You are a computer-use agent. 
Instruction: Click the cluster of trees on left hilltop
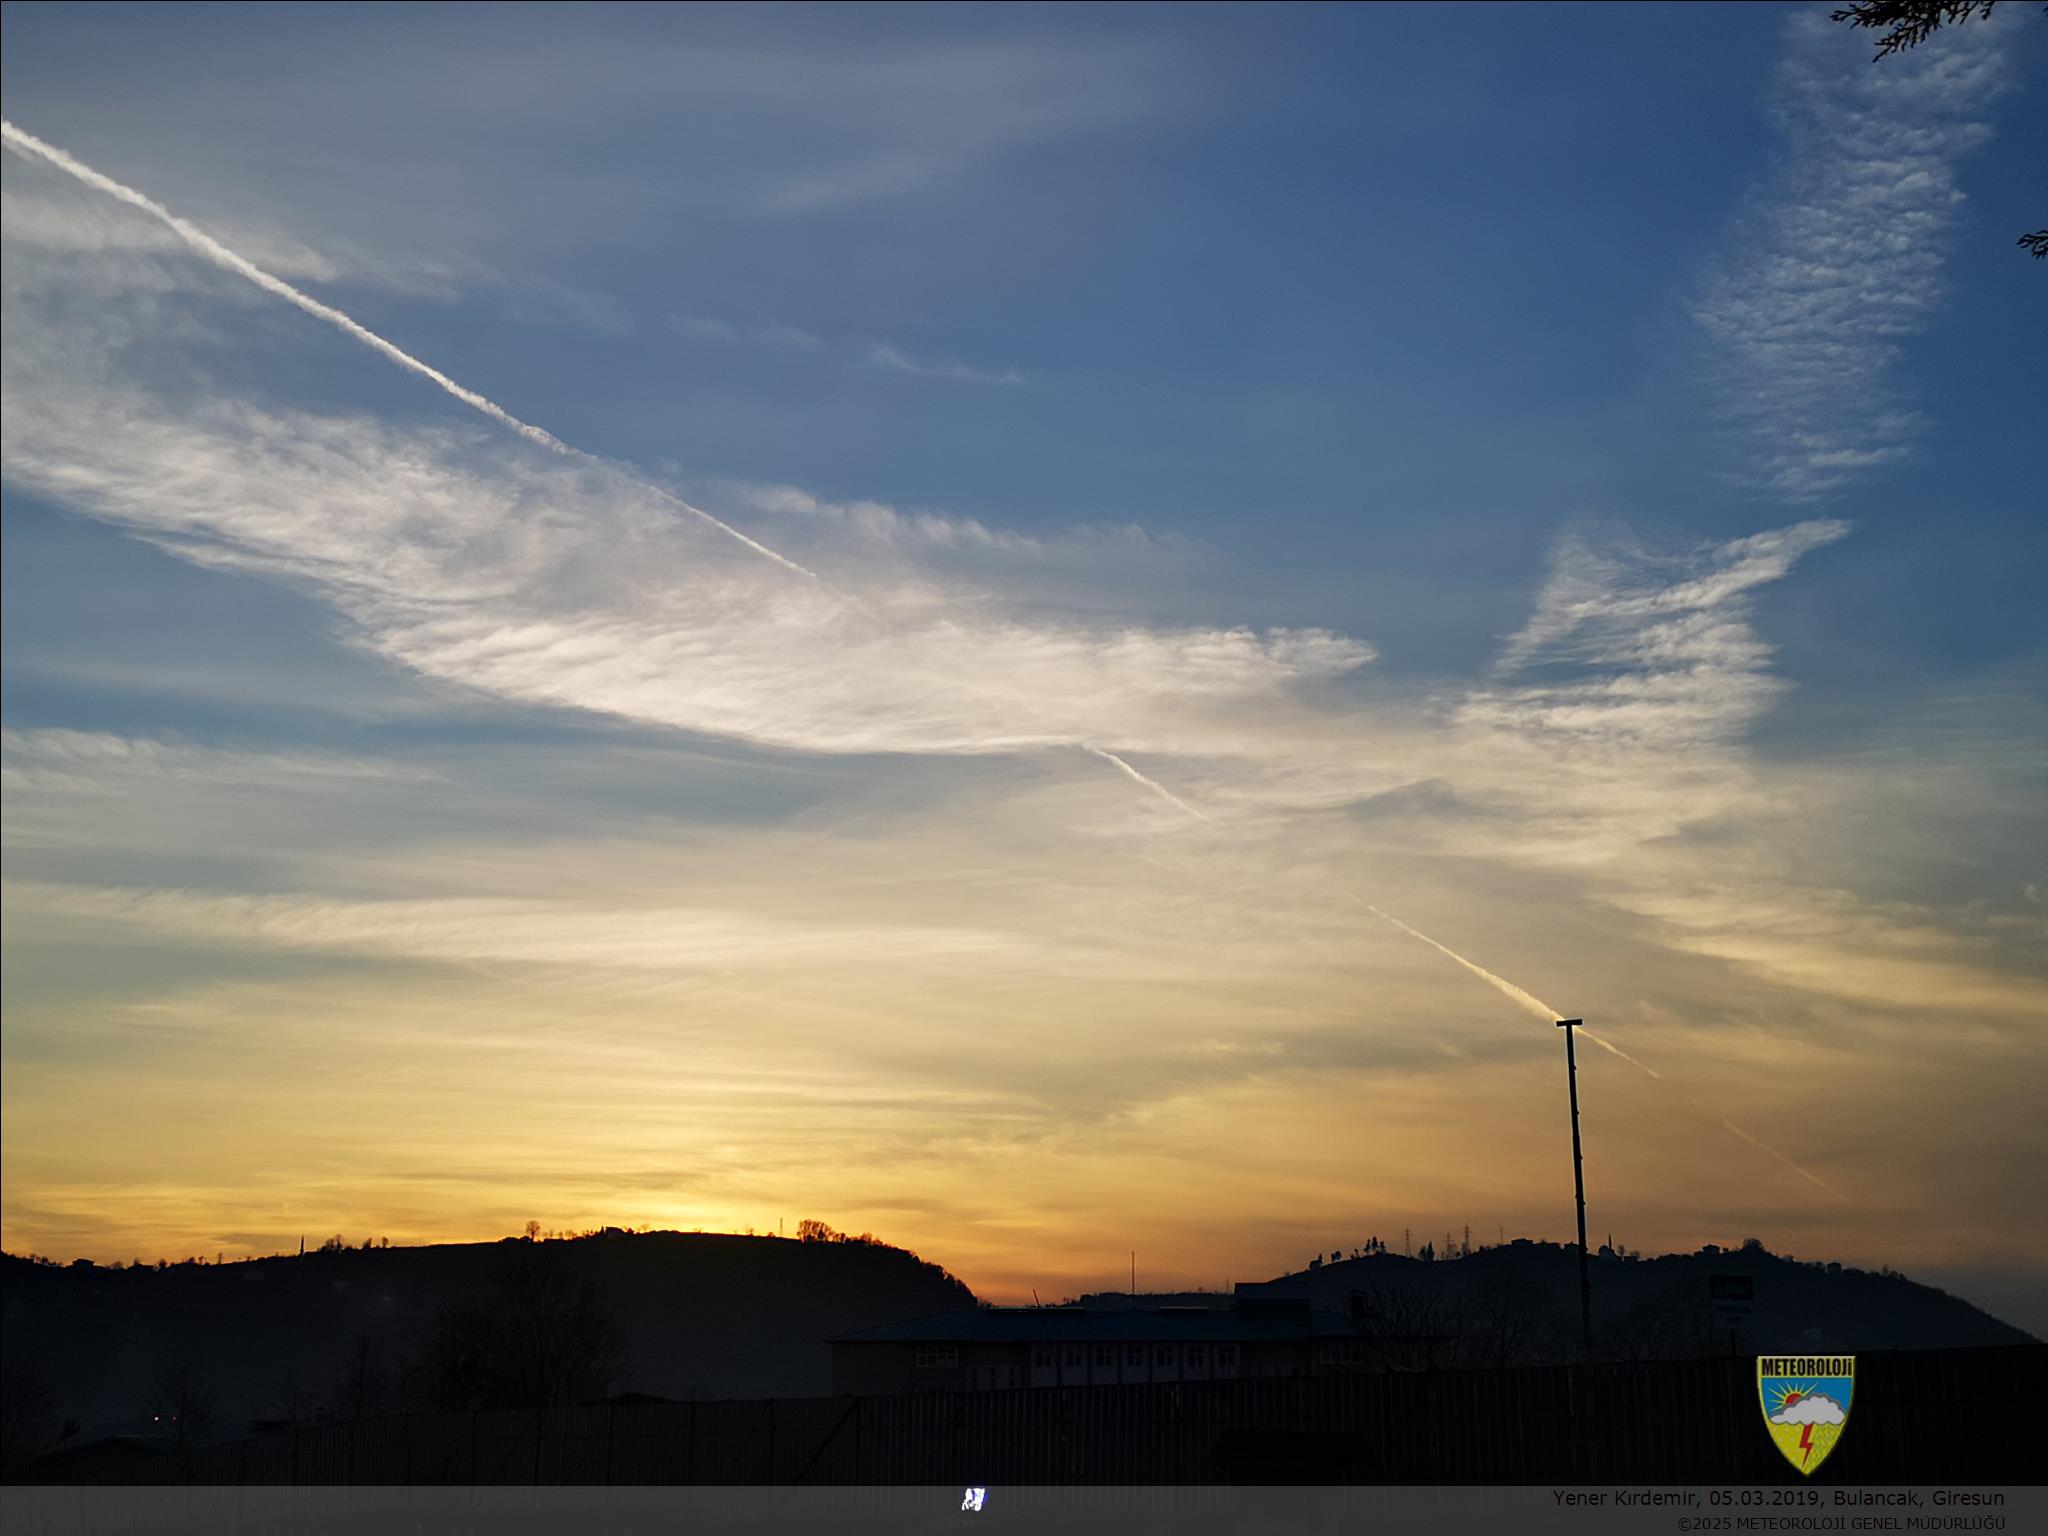tap(817, 1231)
